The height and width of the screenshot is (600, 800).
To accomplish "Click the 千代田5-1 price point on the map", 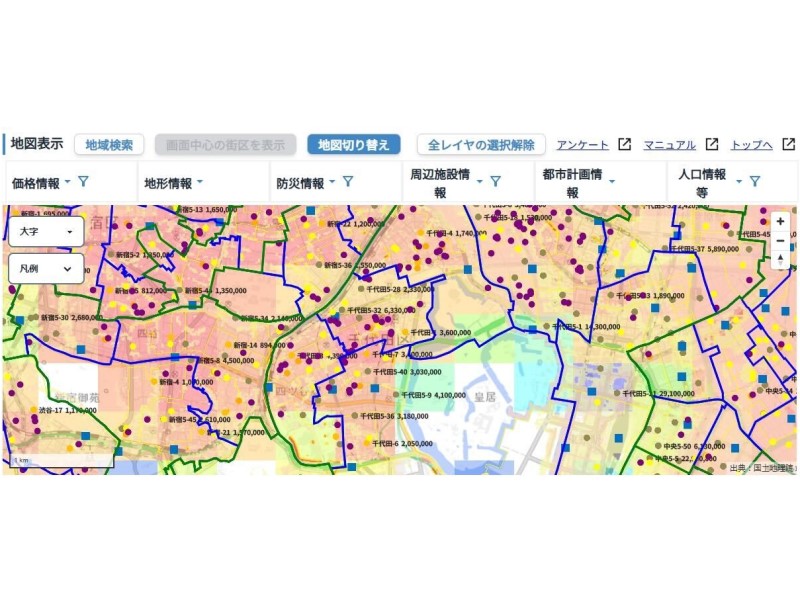I will point(546,327).
